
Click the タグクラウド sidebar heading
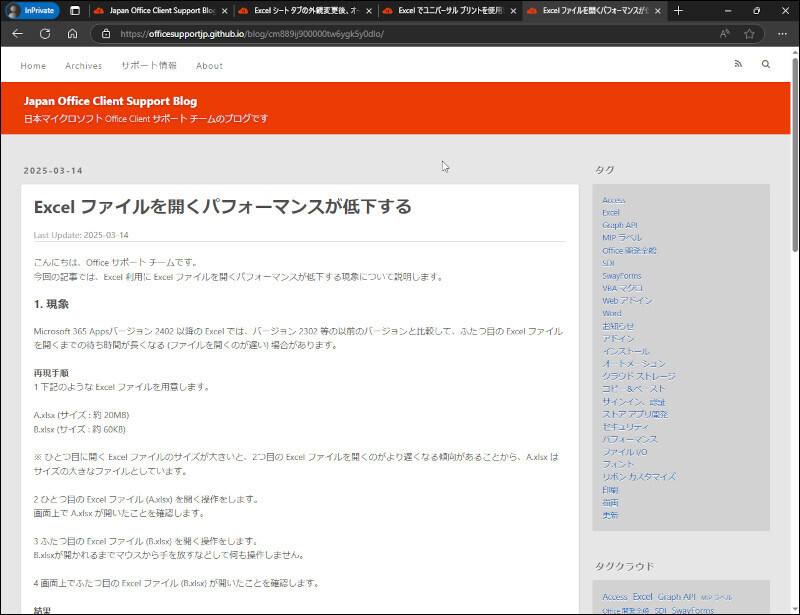point(624,566)
